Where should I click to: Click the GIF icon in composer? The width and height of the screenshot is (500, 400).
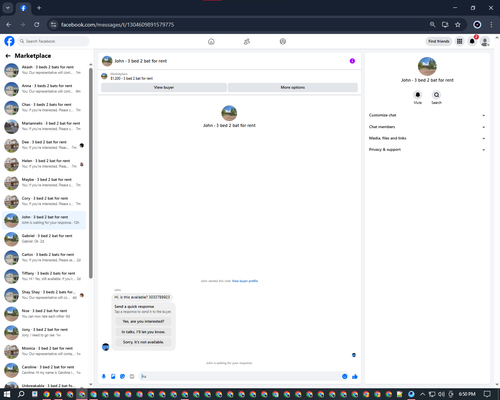click(x=132, y=376)
